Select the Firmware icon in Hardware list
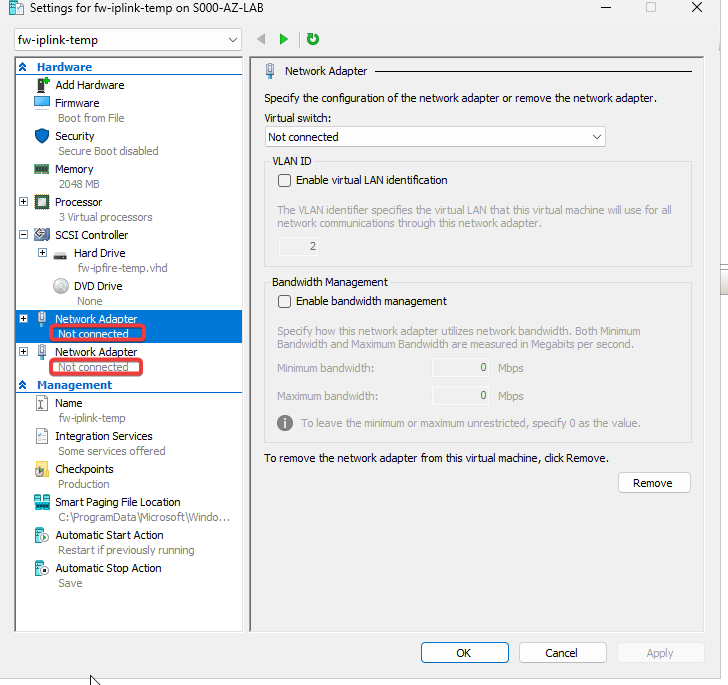The height and width of the screenshot is (685, 728). point(42,102)
